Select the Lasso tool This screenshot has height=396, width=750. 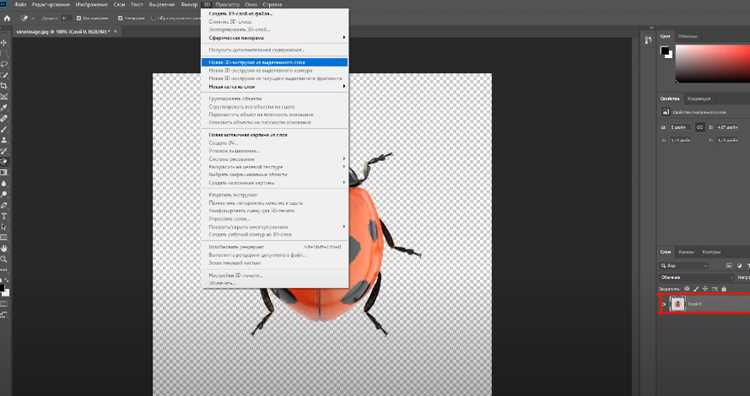[x=4, y=64]
